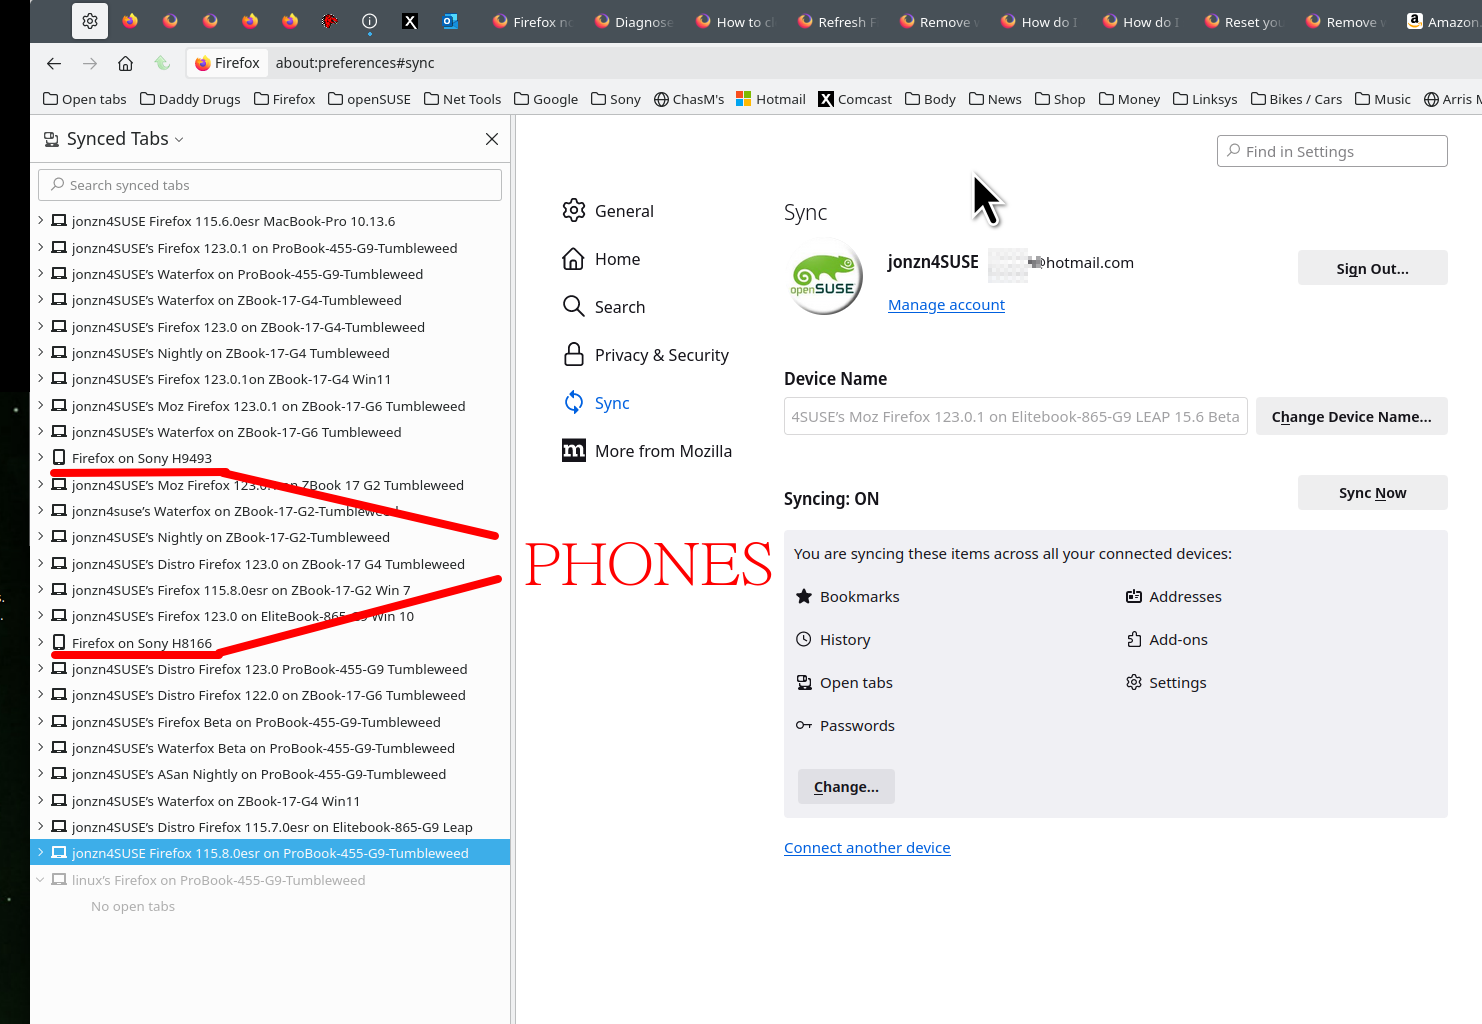Click the Sign Out button
This screenshot has height=1024, width=1482.
tap(1372, 268)
